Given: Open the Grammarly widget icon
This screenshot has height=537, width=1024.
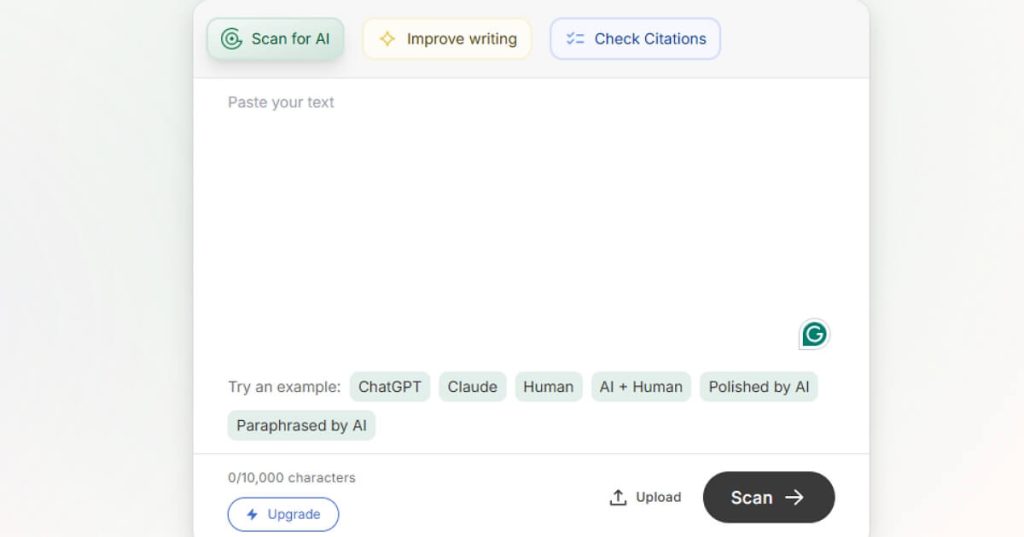Looking at the screenshot, I should [x=814, y=334].
